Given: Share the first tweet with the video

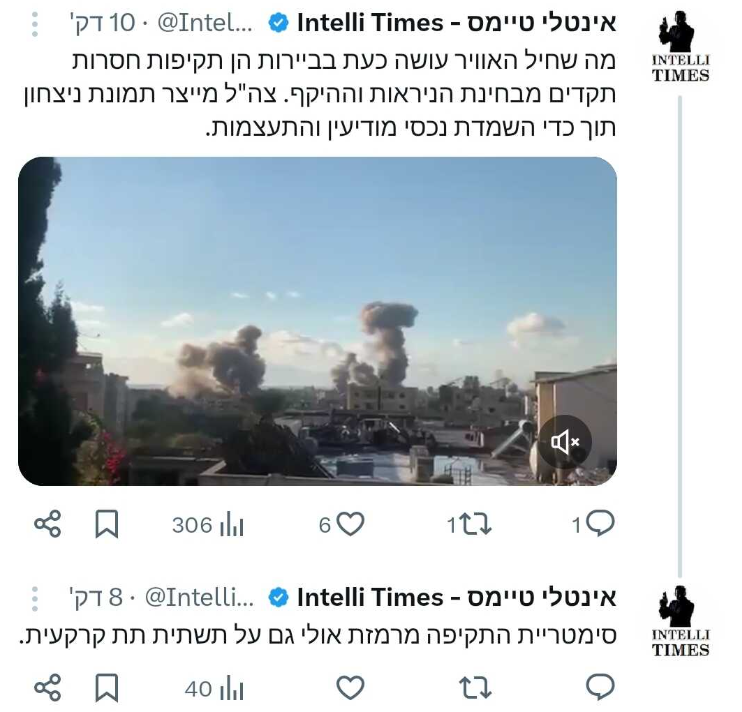Looking at the screenshot, I should (48, 524).
